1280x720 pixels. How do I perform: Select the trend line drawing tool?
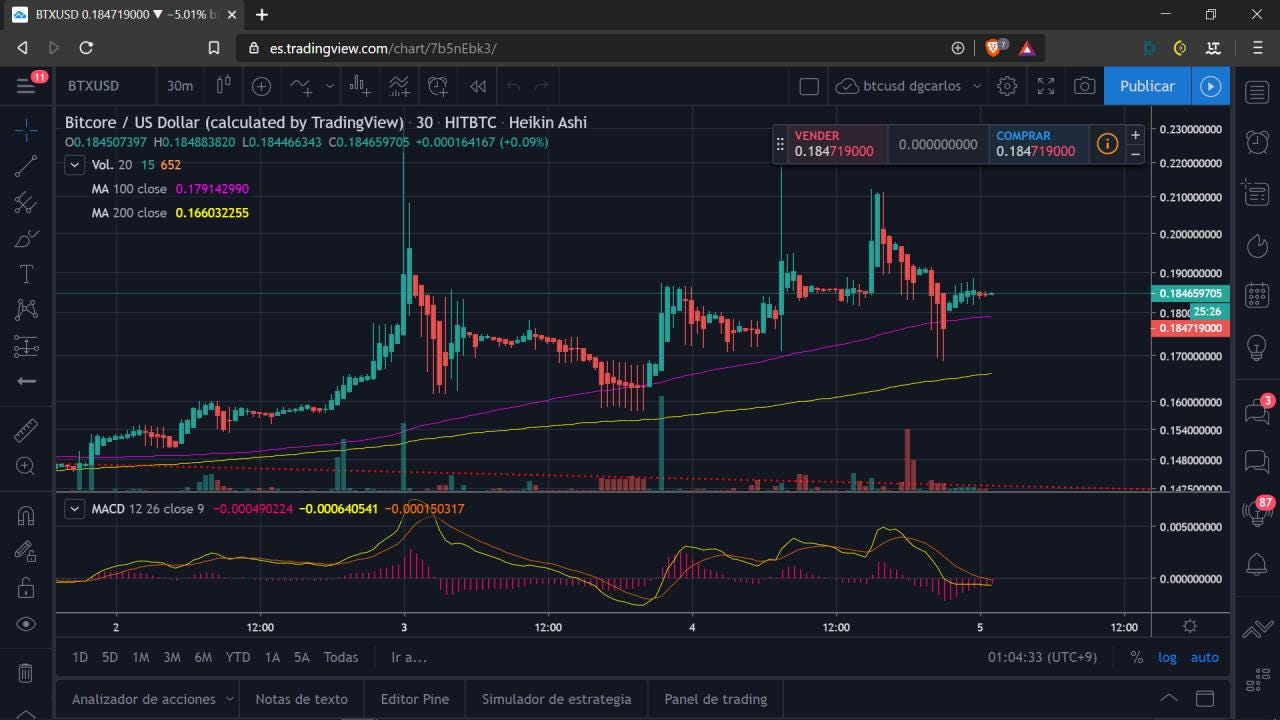pos(26,167)
